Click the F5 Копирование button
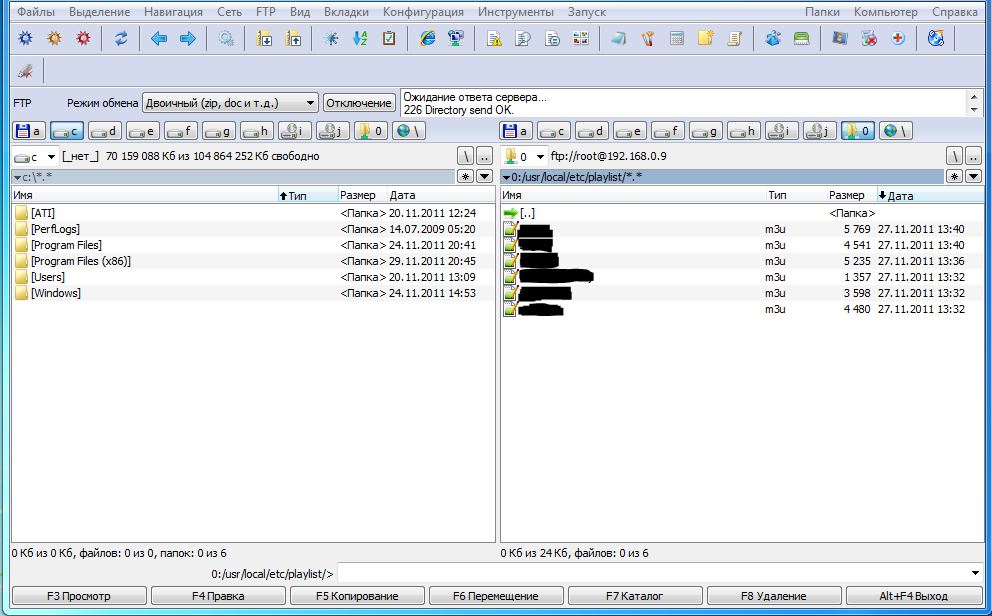This screenshot has width=992, height=616. pyautogui.click(x=357, y=596)
